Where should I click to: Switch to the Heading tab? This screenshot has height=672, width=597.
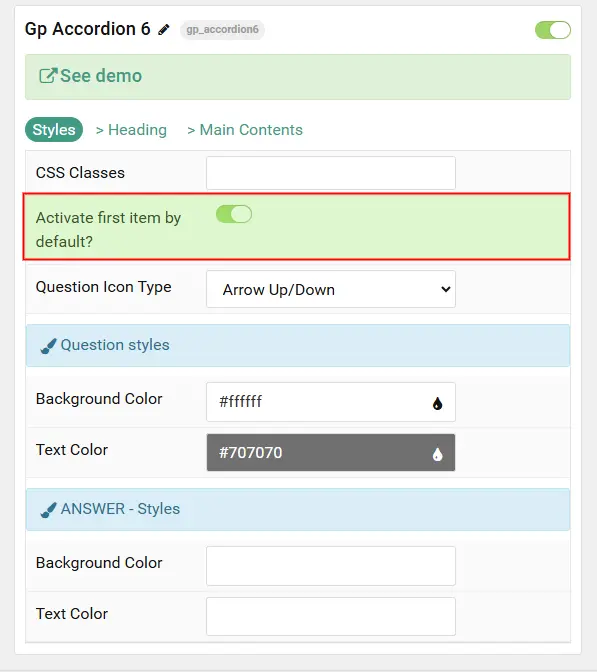pyautogui.click(x=131, y=129)
